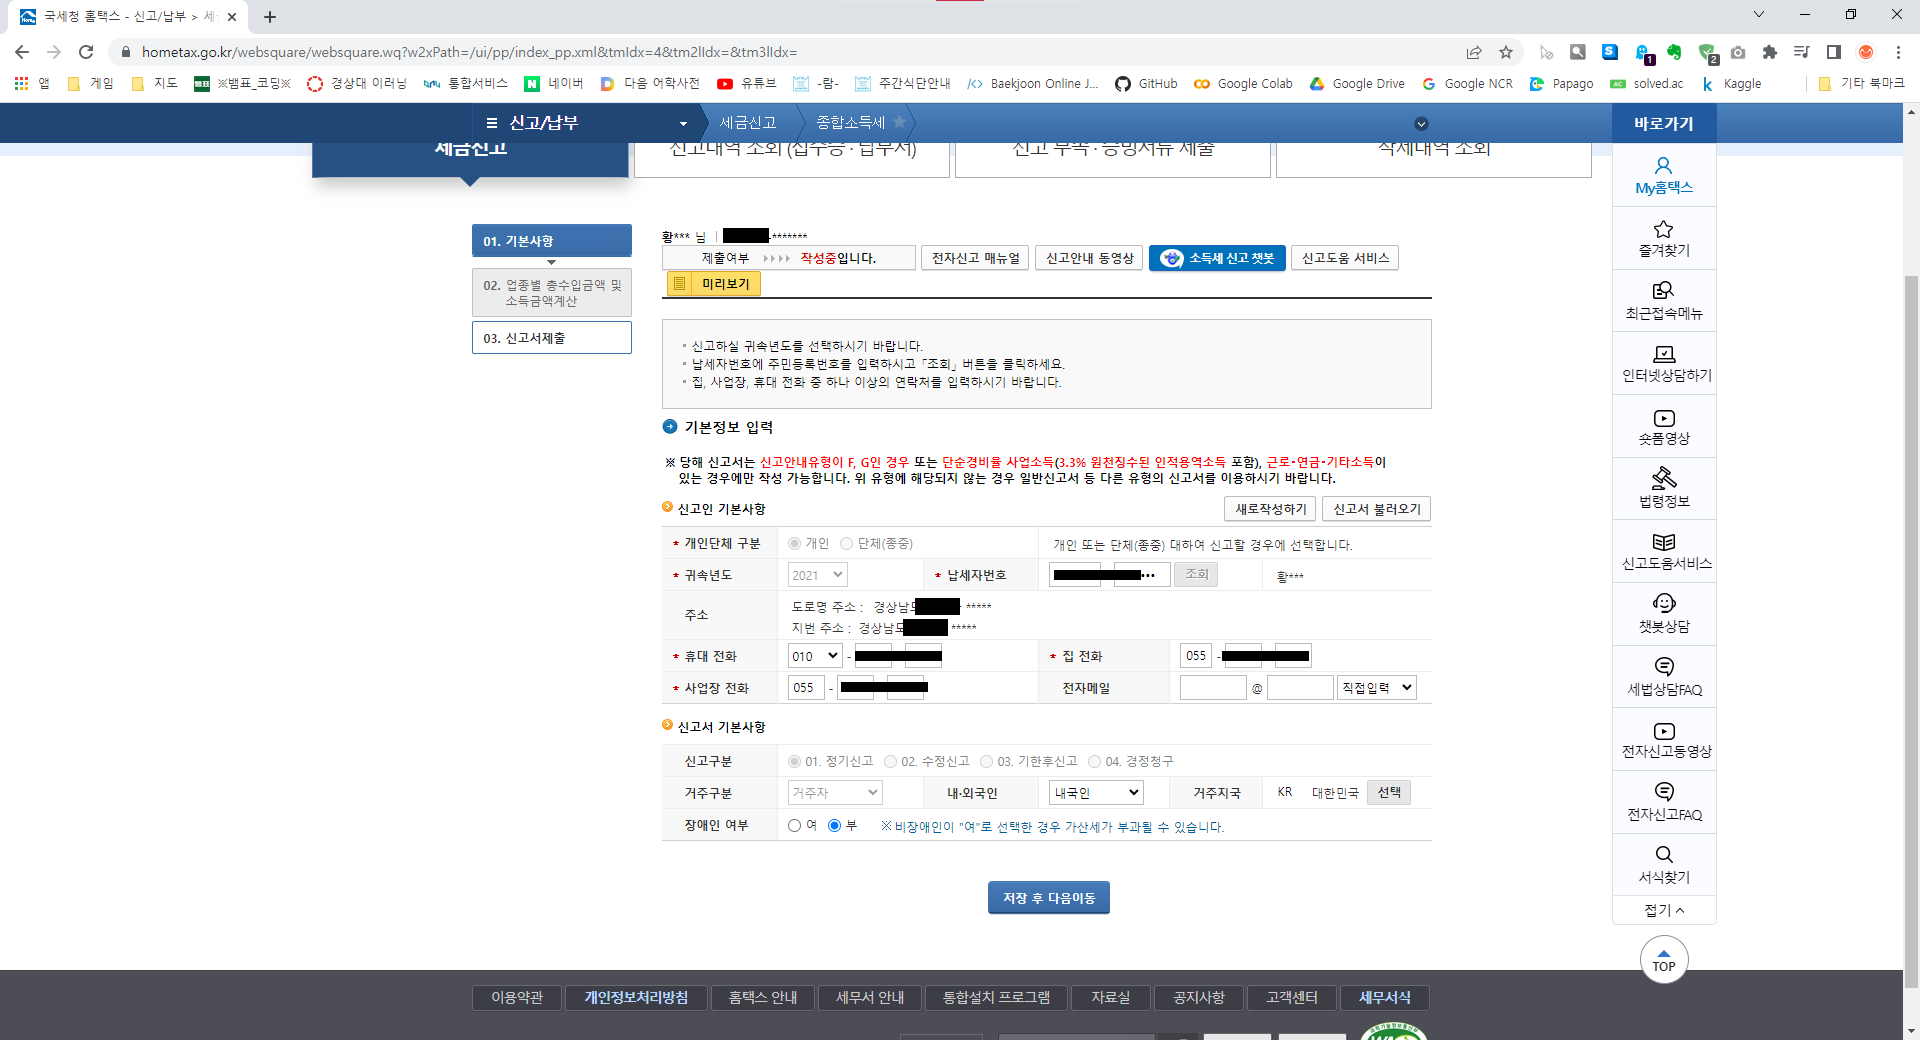Open 전자신고 매뉴얼

(x=975, y=258)
